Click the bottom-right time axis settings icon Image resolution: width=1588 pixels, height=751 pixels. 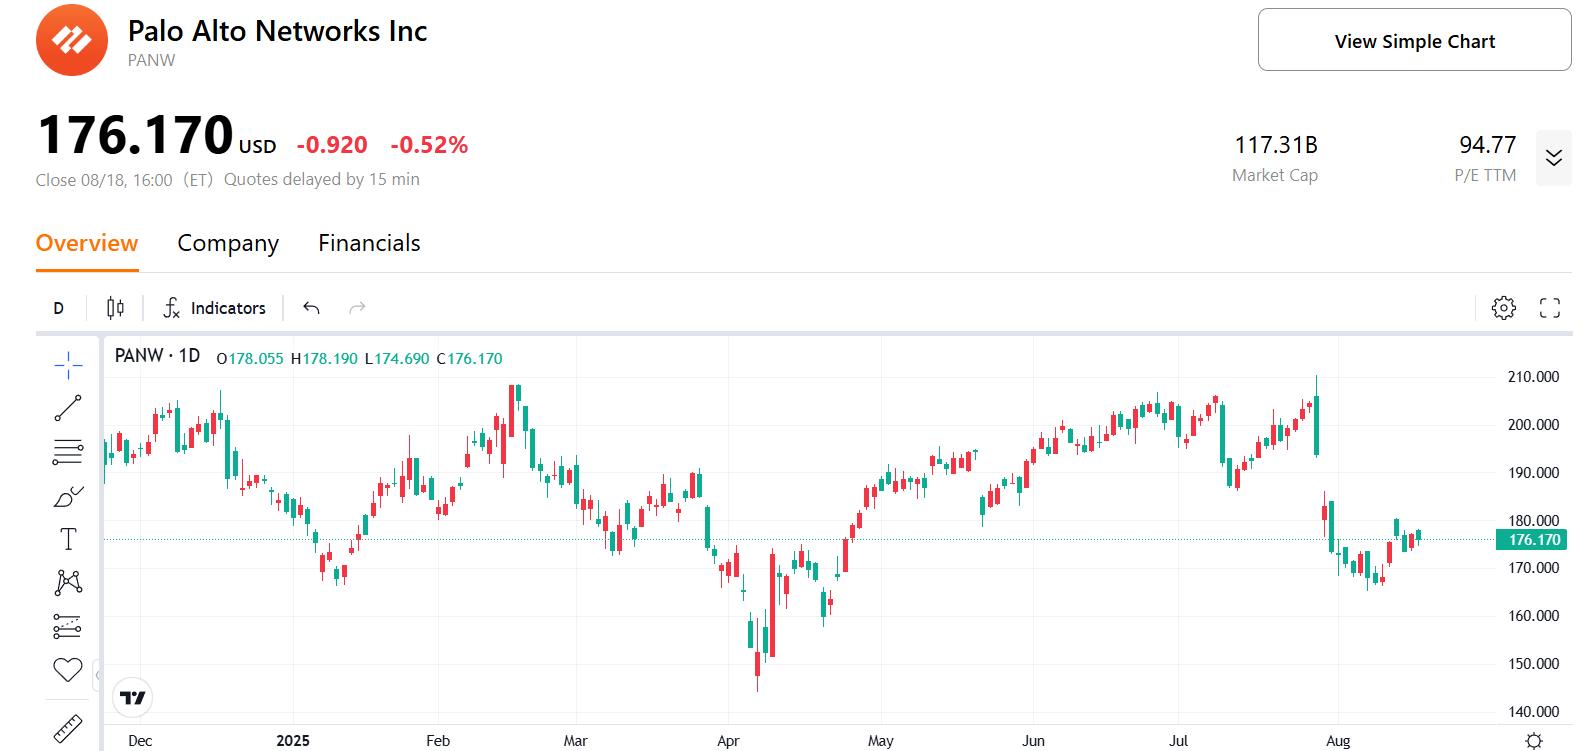1534,740
